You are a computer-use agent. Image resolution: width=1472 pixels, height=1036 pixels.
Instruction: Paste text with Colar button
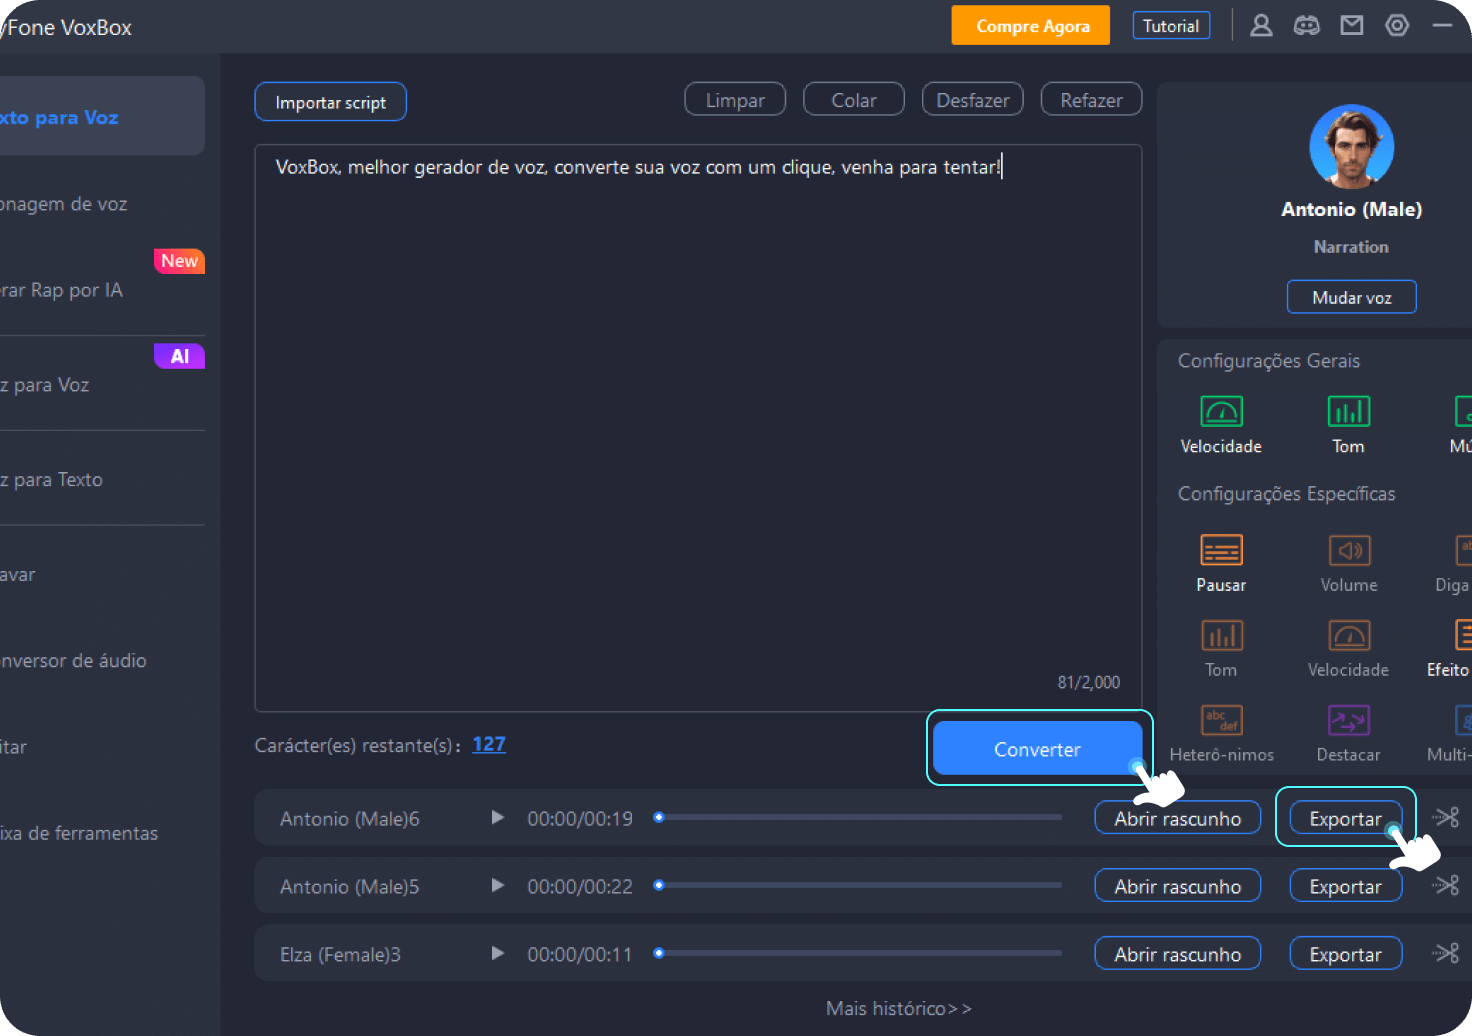coord(854,100)
